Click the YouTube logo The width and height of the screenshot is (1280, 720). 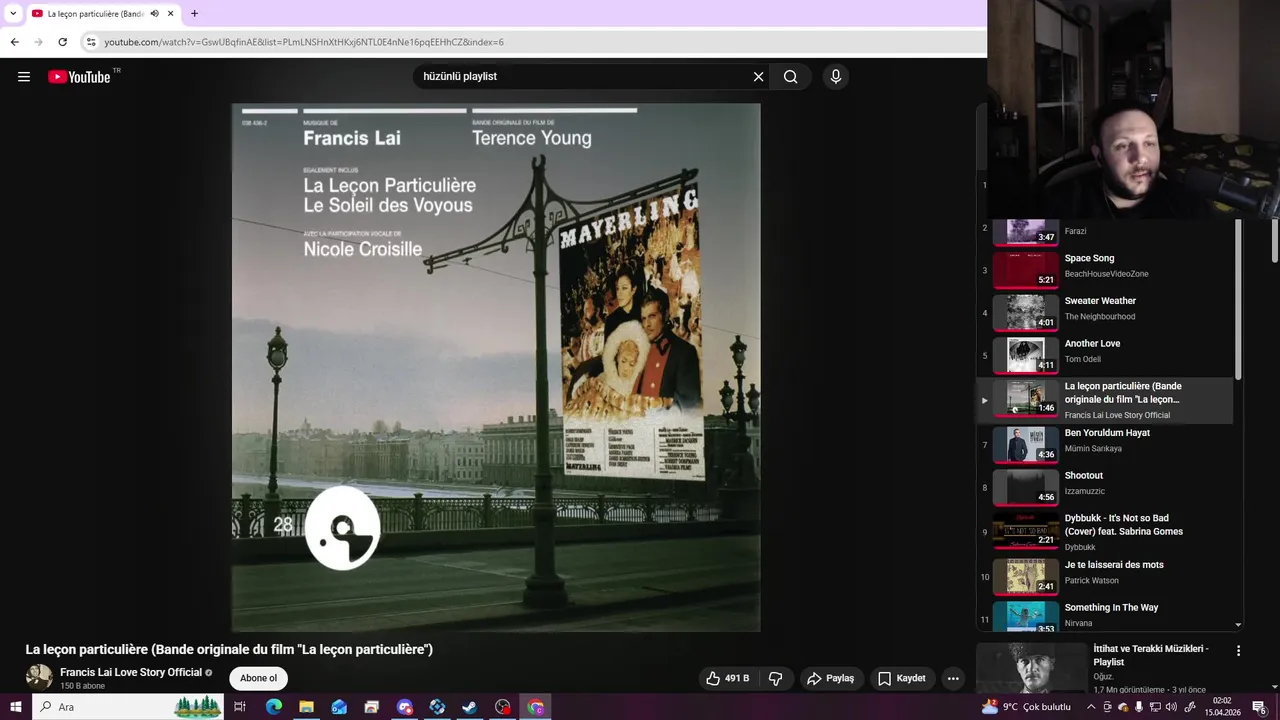click(79, 77)
